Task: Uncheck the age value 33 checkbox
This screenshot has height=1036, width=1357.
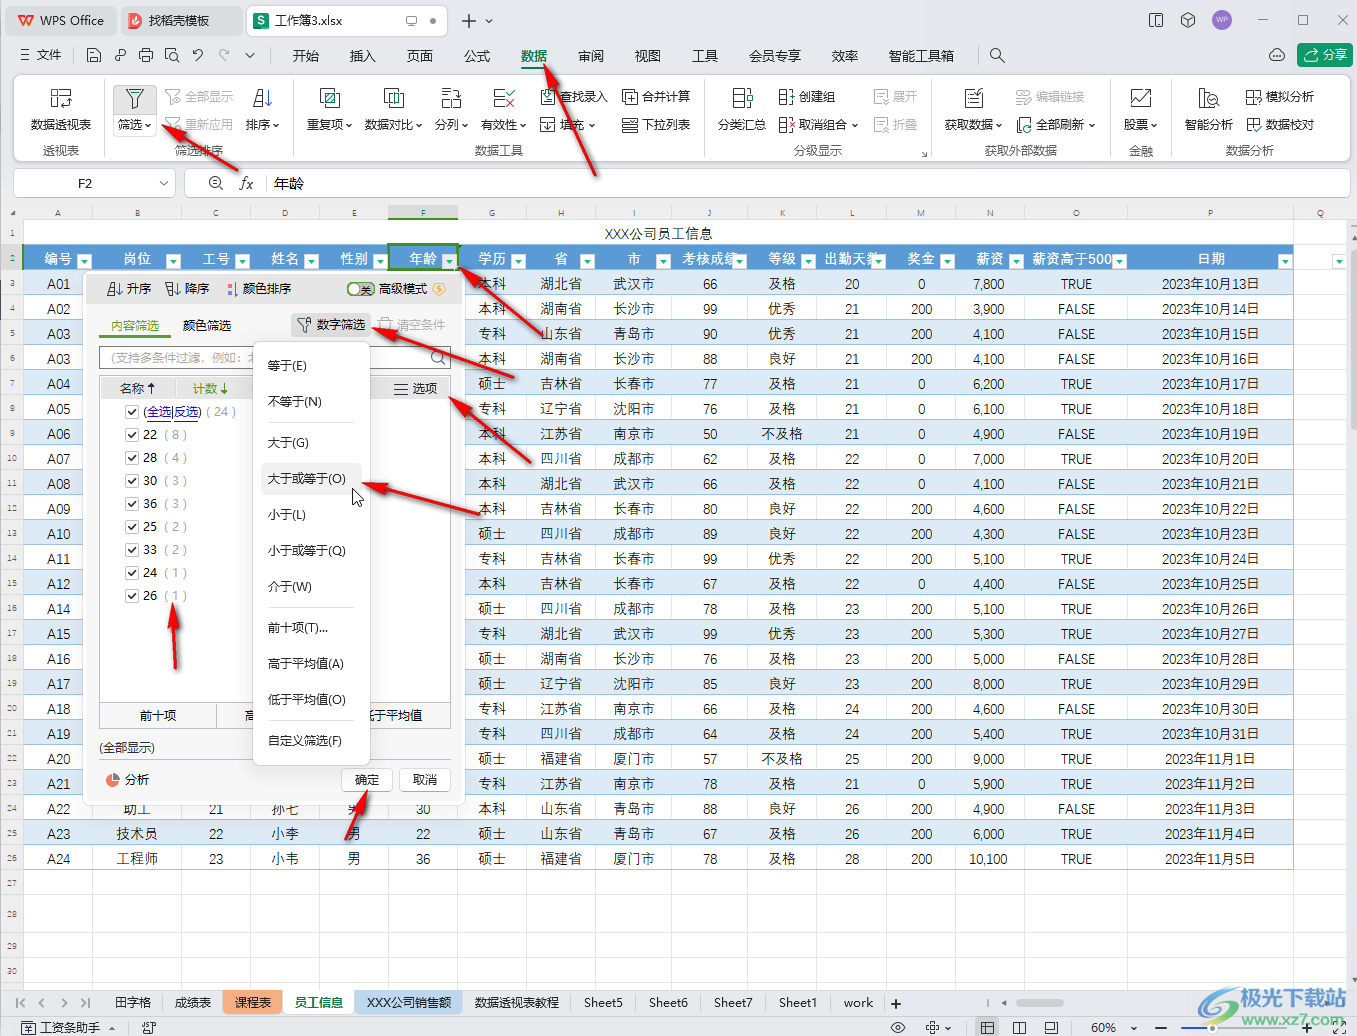Action: pos(132,550)
